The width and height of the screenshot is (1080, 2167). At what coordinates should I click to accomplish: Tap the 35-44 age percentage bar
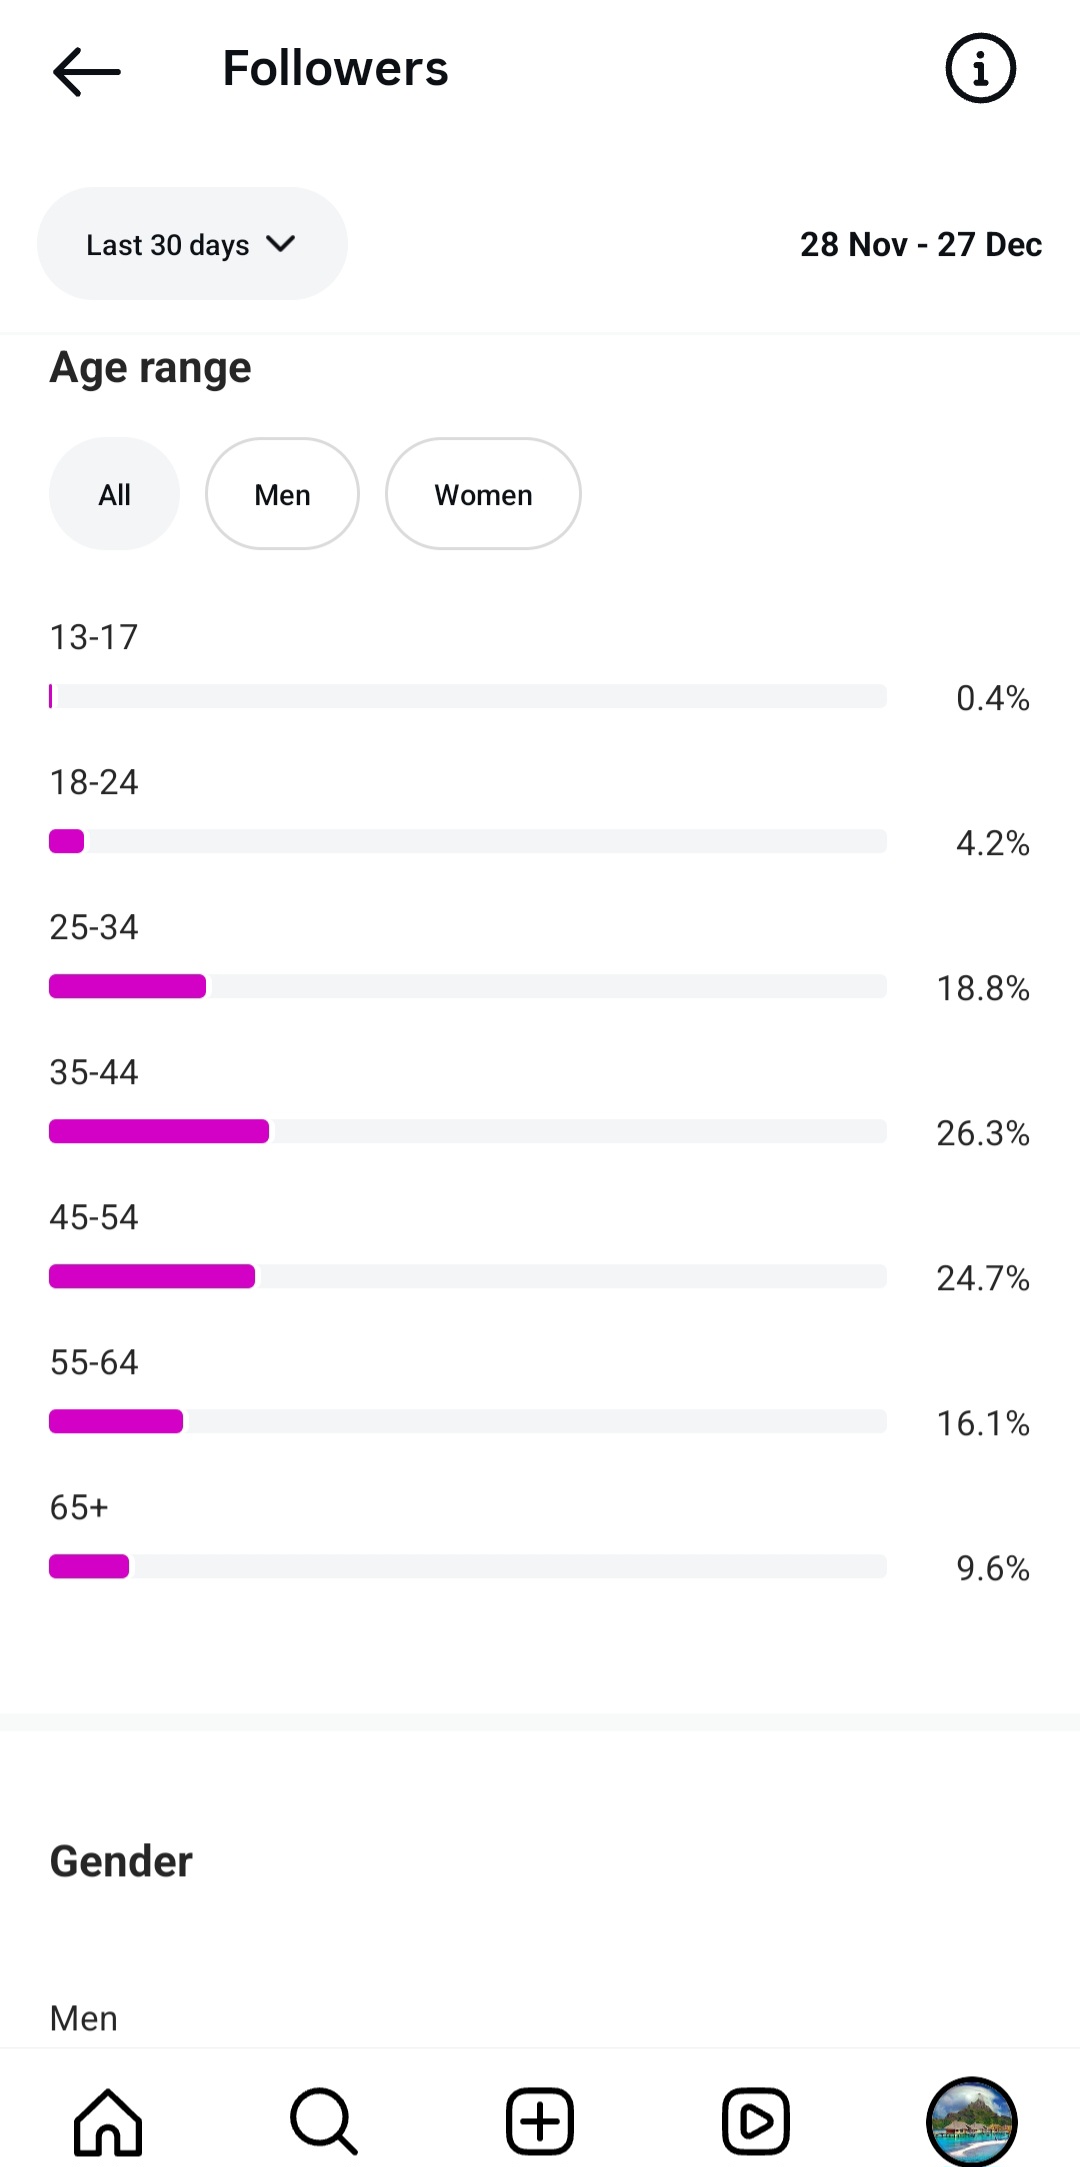point(468,1131)
